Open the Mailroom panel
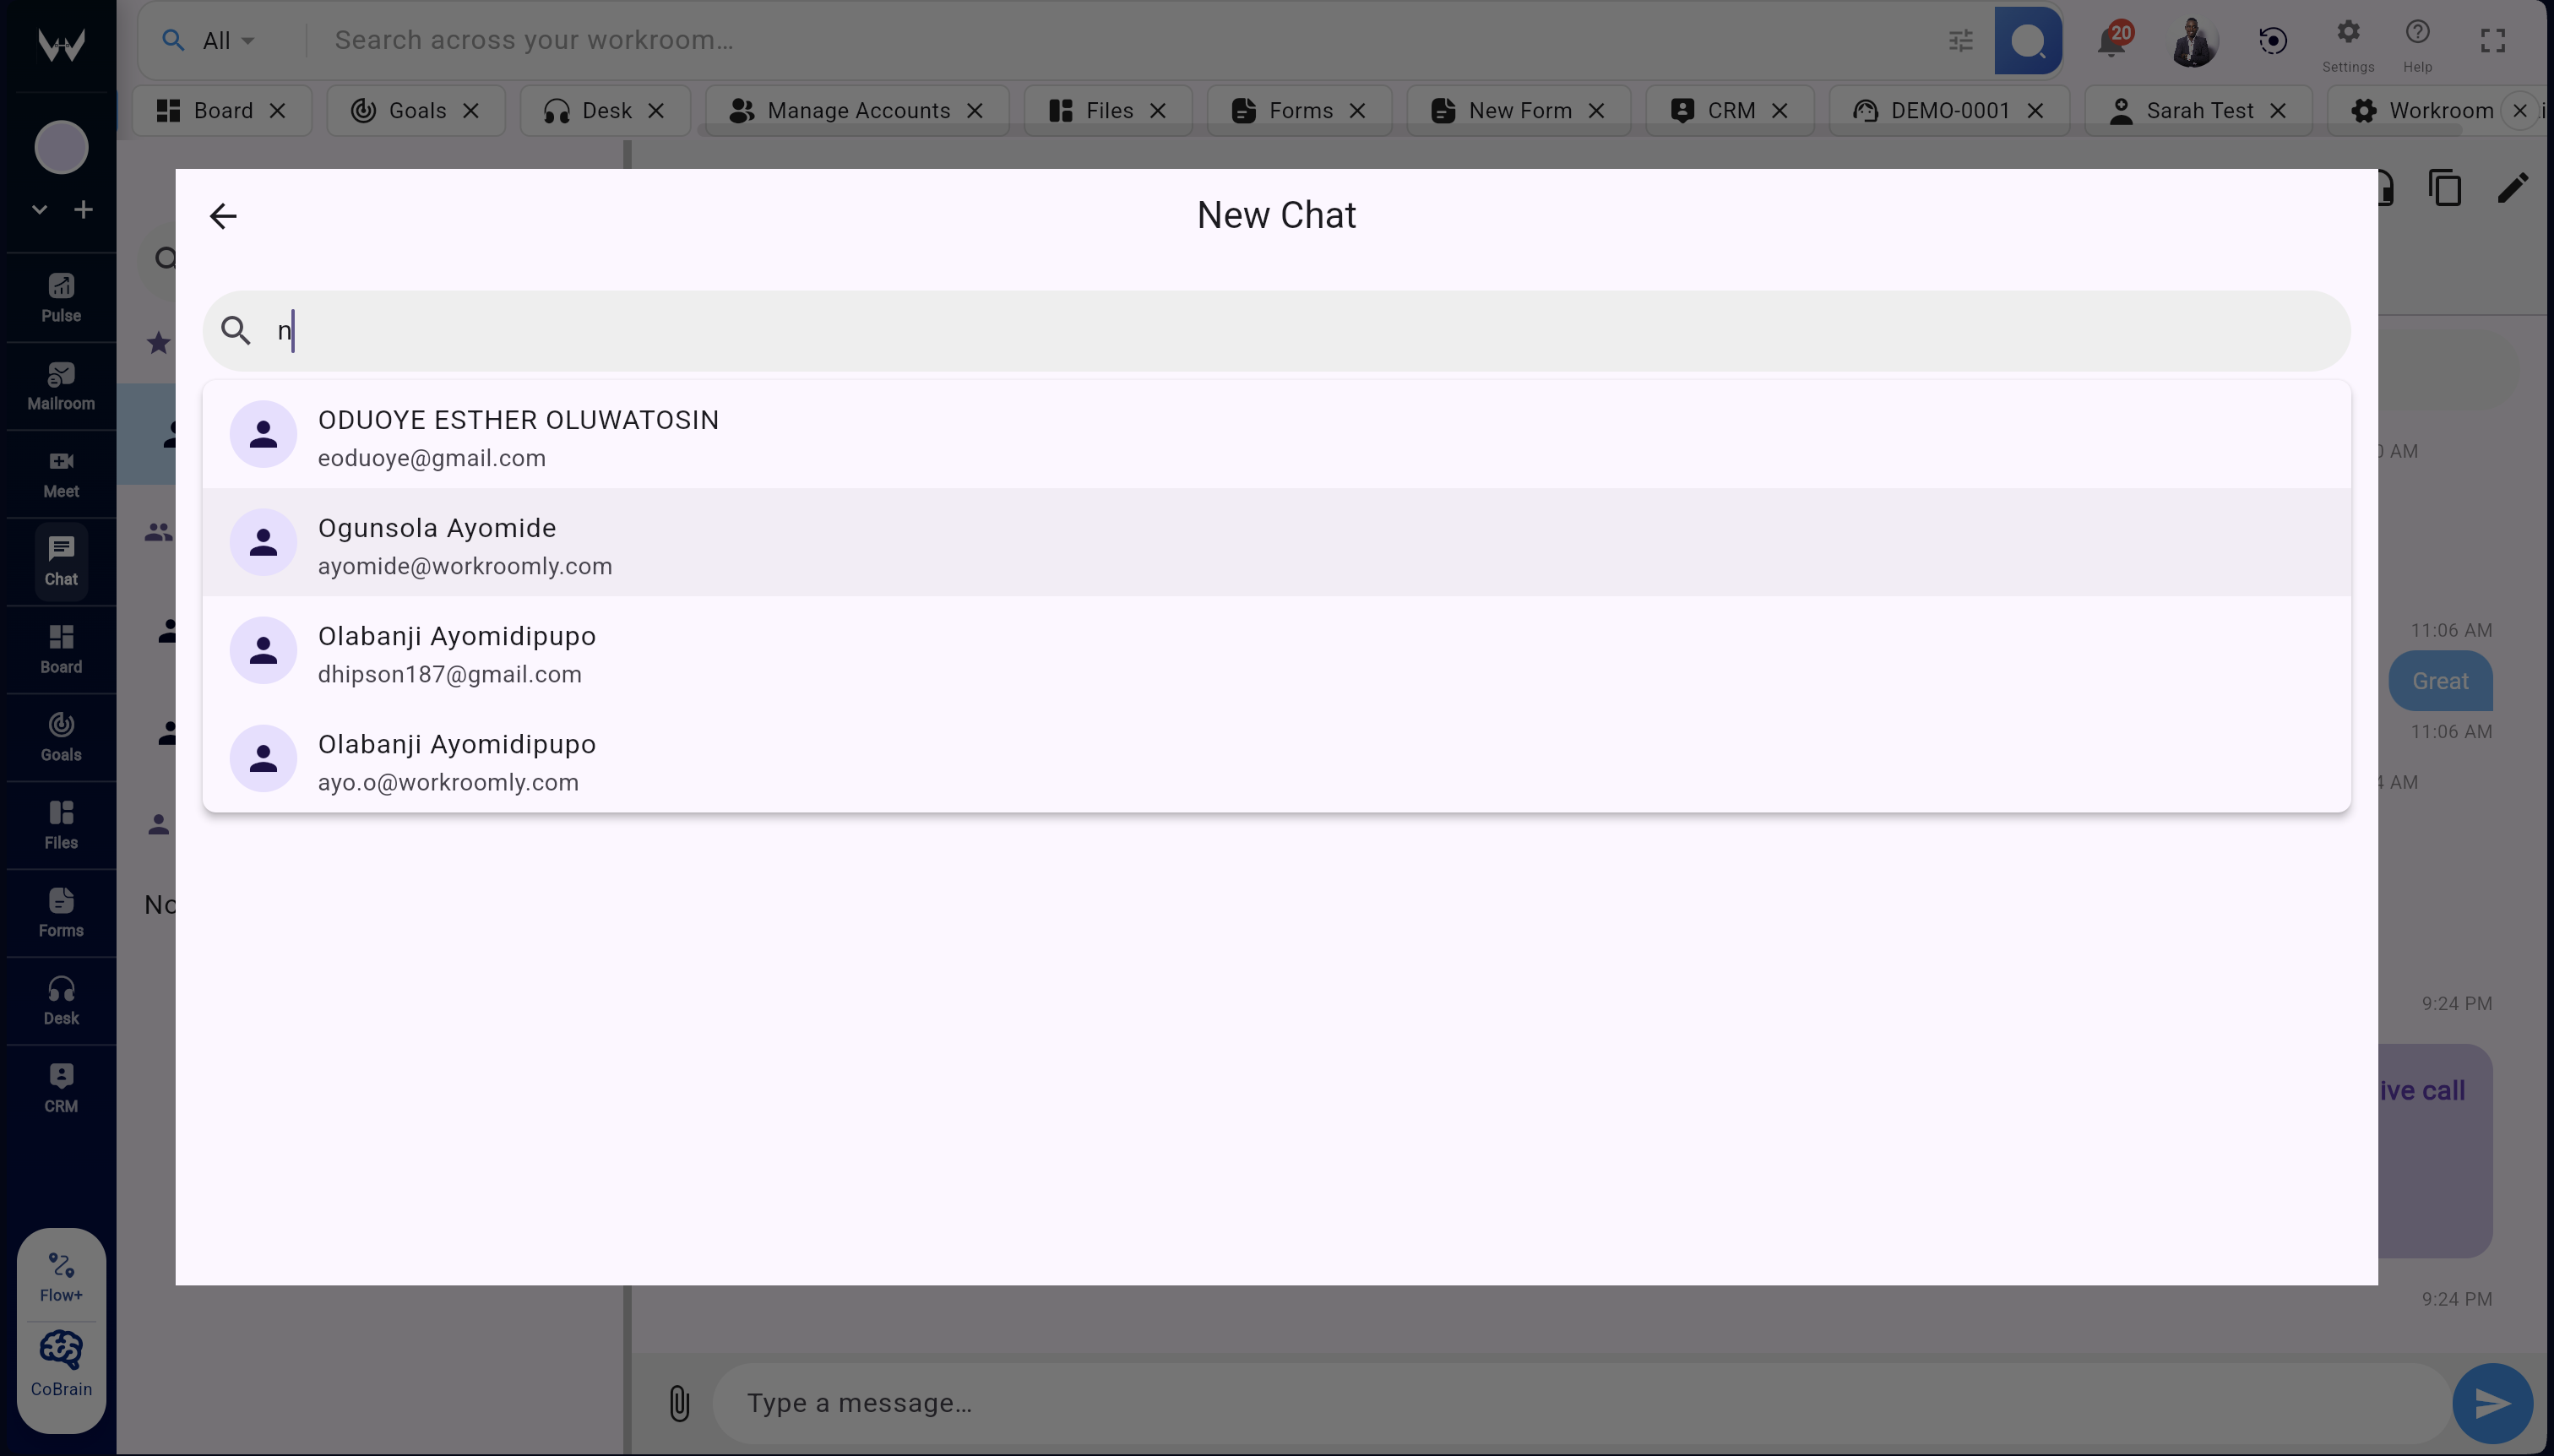Viewport: 2554px width, 1456px height. pyautogui.click(x=60, y=385)
